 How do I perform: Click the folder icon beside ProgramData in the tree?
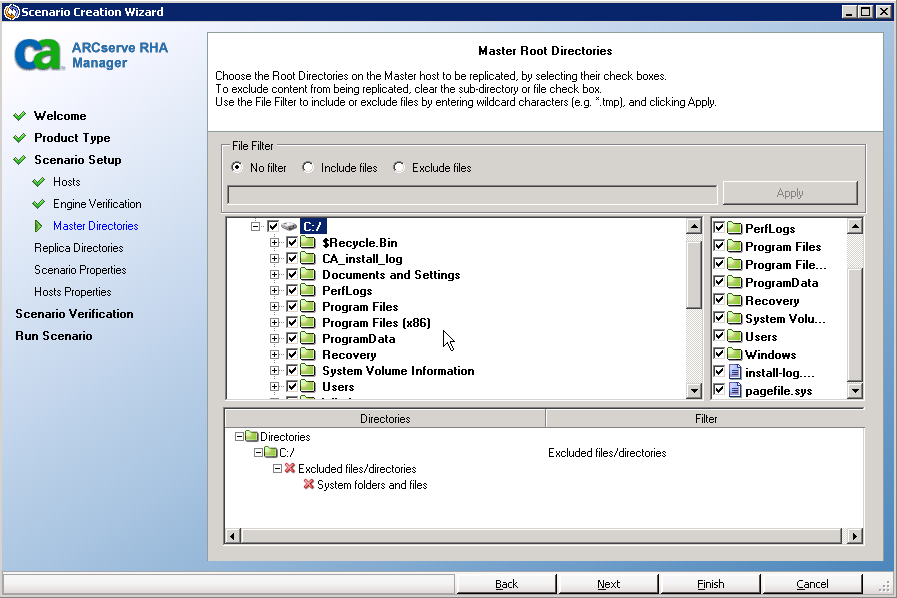(307, 338)
